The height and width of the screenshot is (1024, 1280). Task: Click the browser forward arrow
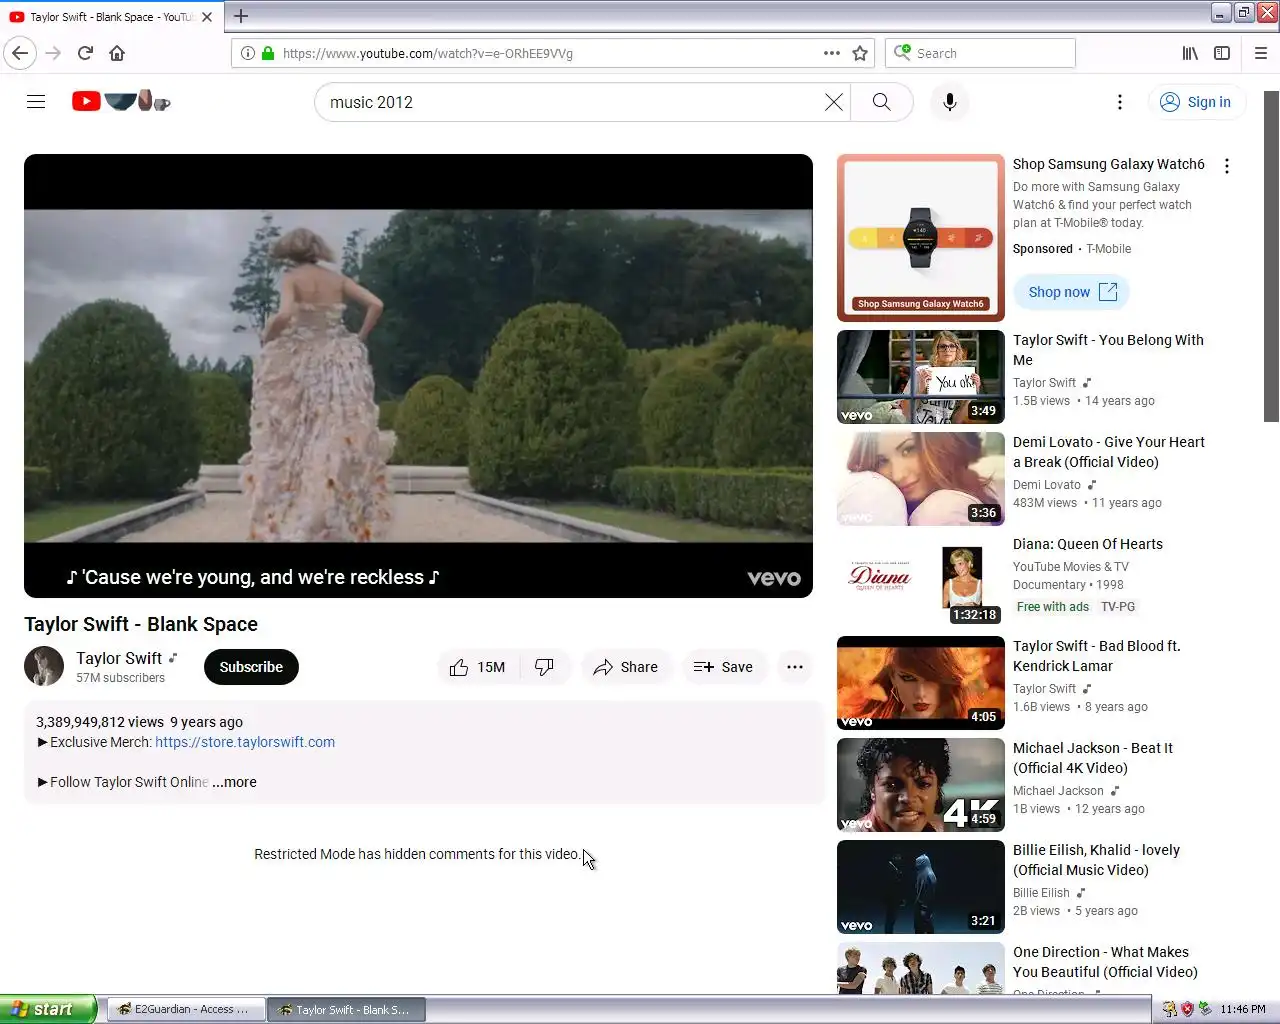(x=53, y=53)
